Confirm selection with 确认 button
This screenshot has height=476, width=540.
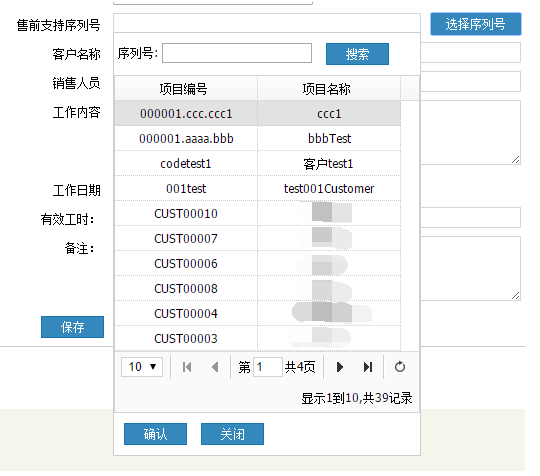[x=155, y=434]
